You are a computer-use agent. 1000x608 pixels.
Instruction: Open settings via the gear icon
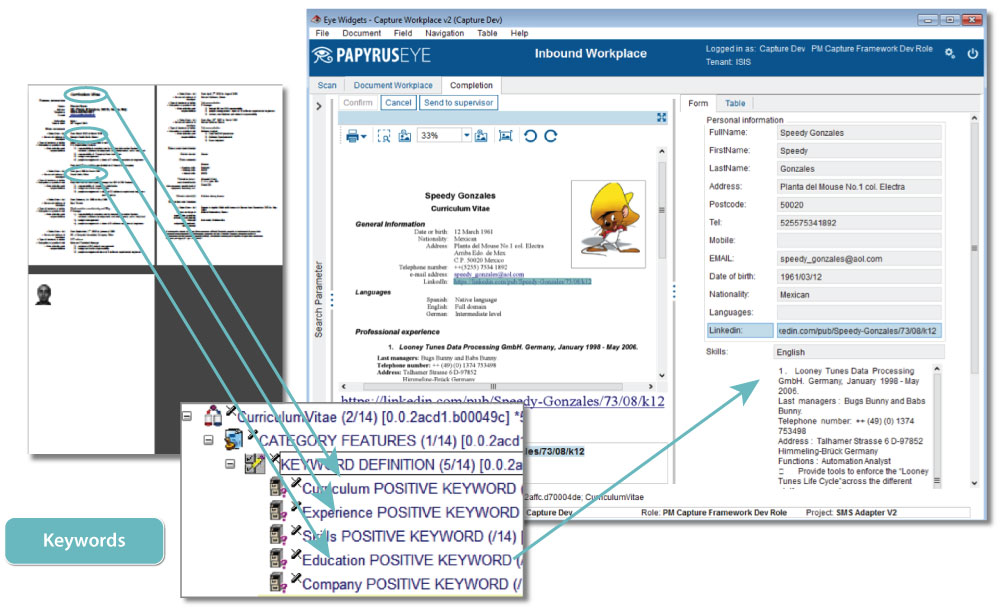[x=950, y=54]
